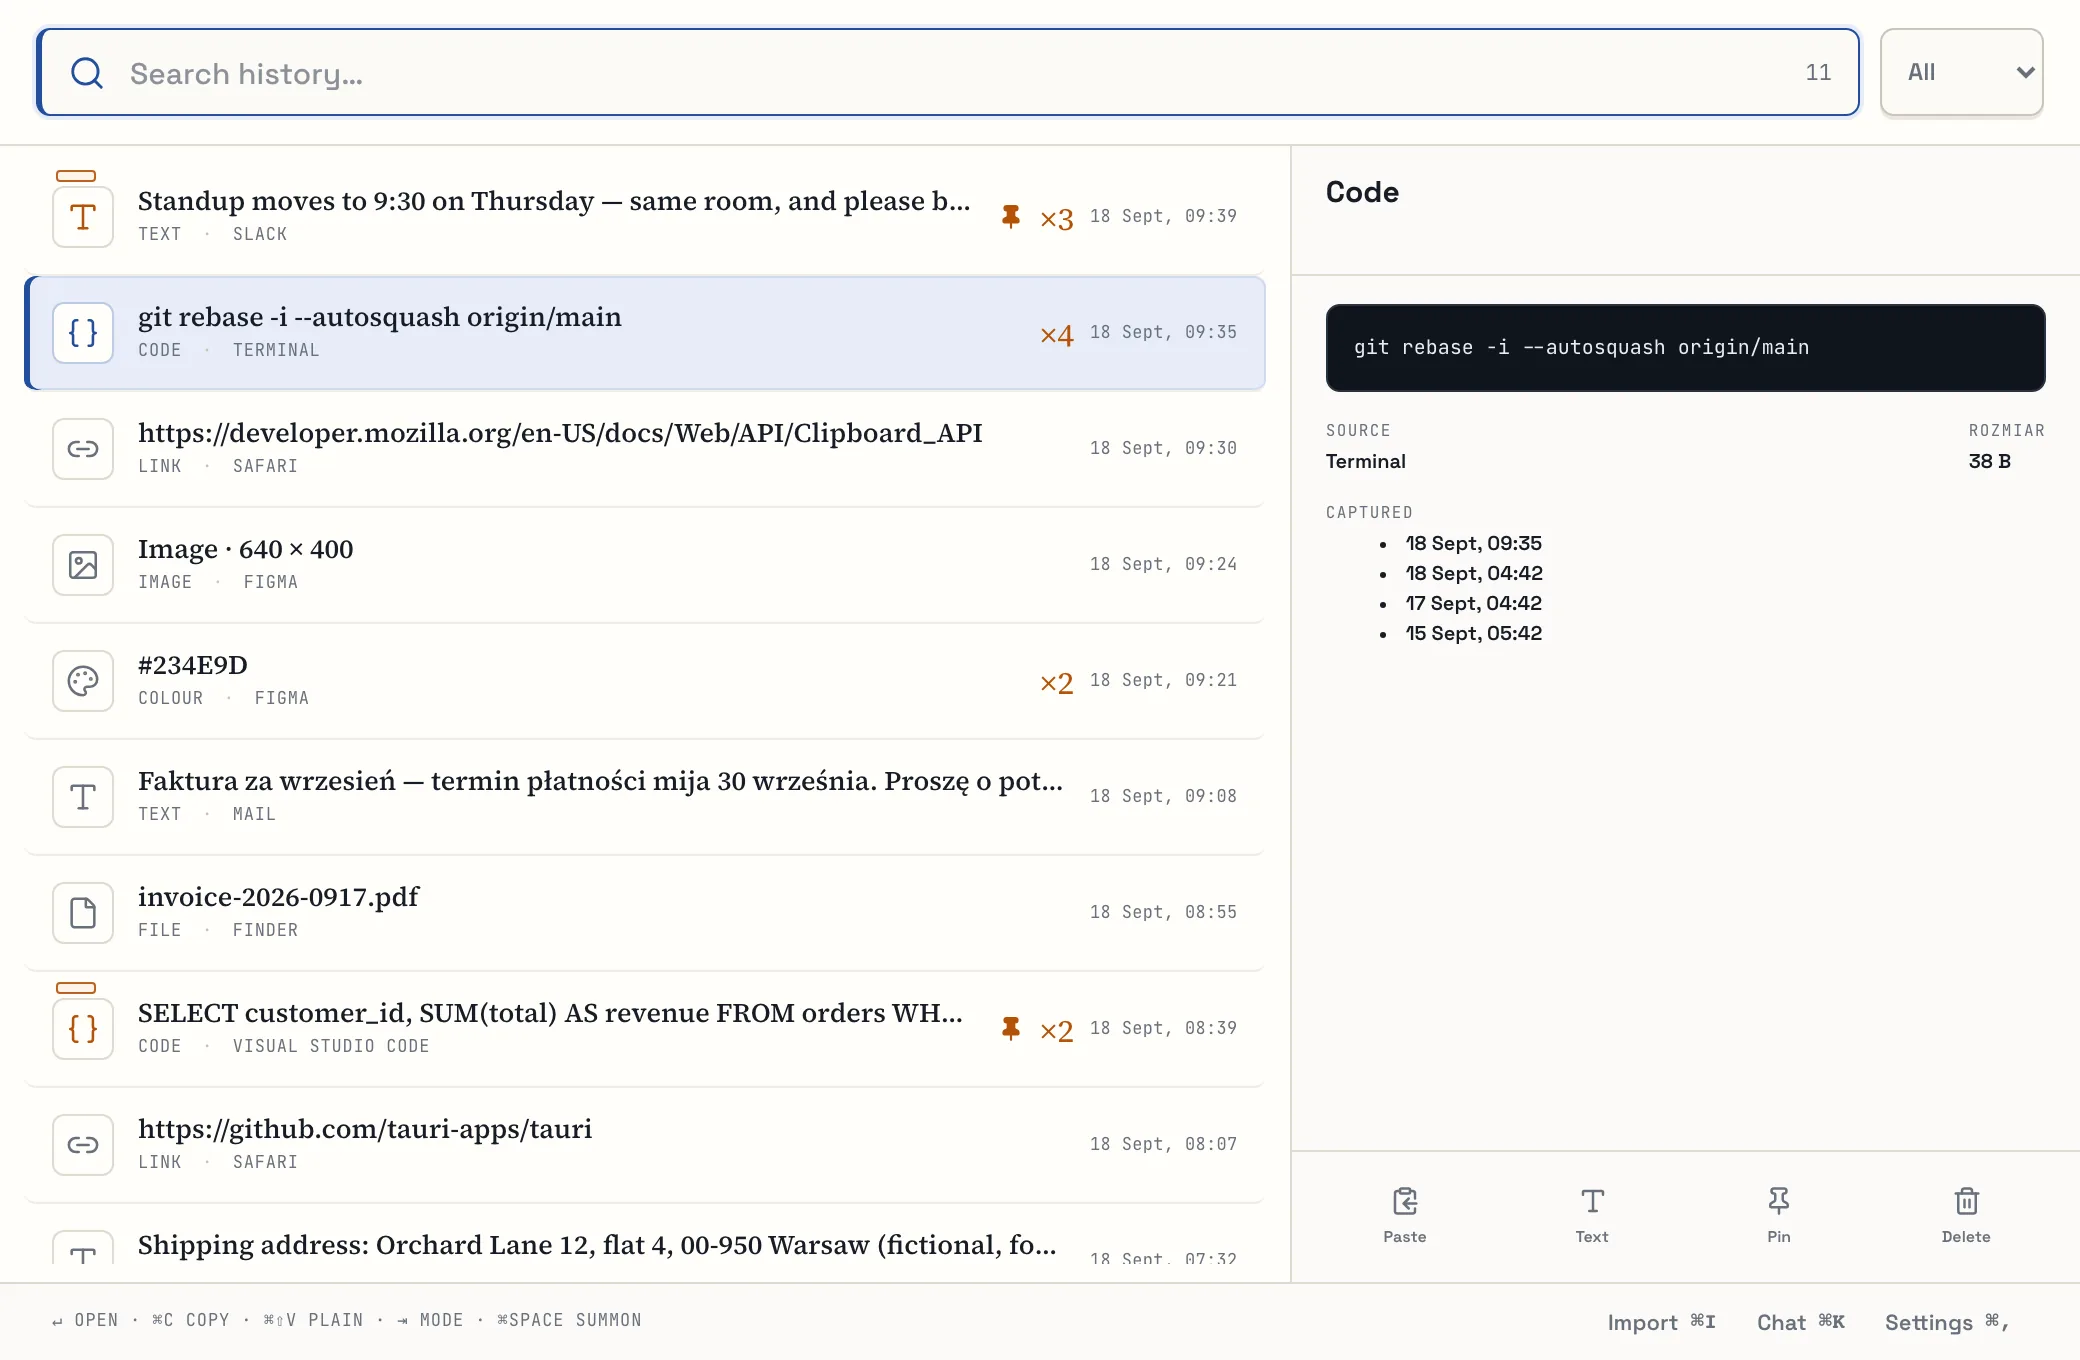Open the All filter dropdown
This screenshot has height=1360, width=2080.
pyautogui.click(x=1961, y=72)
